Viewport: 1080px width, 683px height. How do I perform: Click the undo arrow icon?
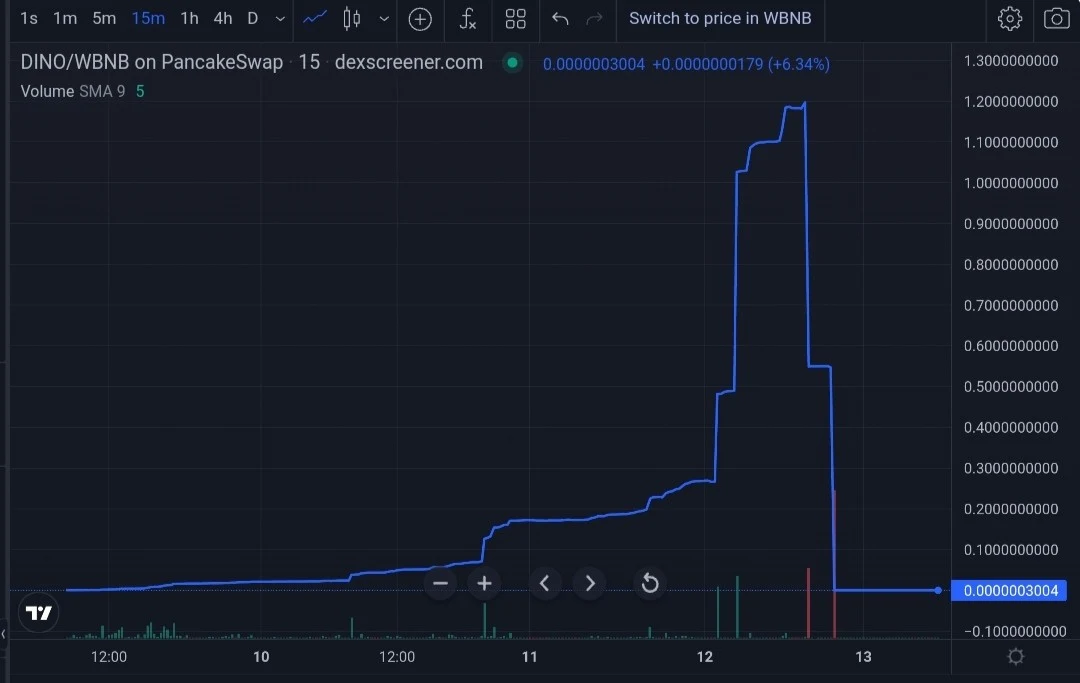[560, 19]
